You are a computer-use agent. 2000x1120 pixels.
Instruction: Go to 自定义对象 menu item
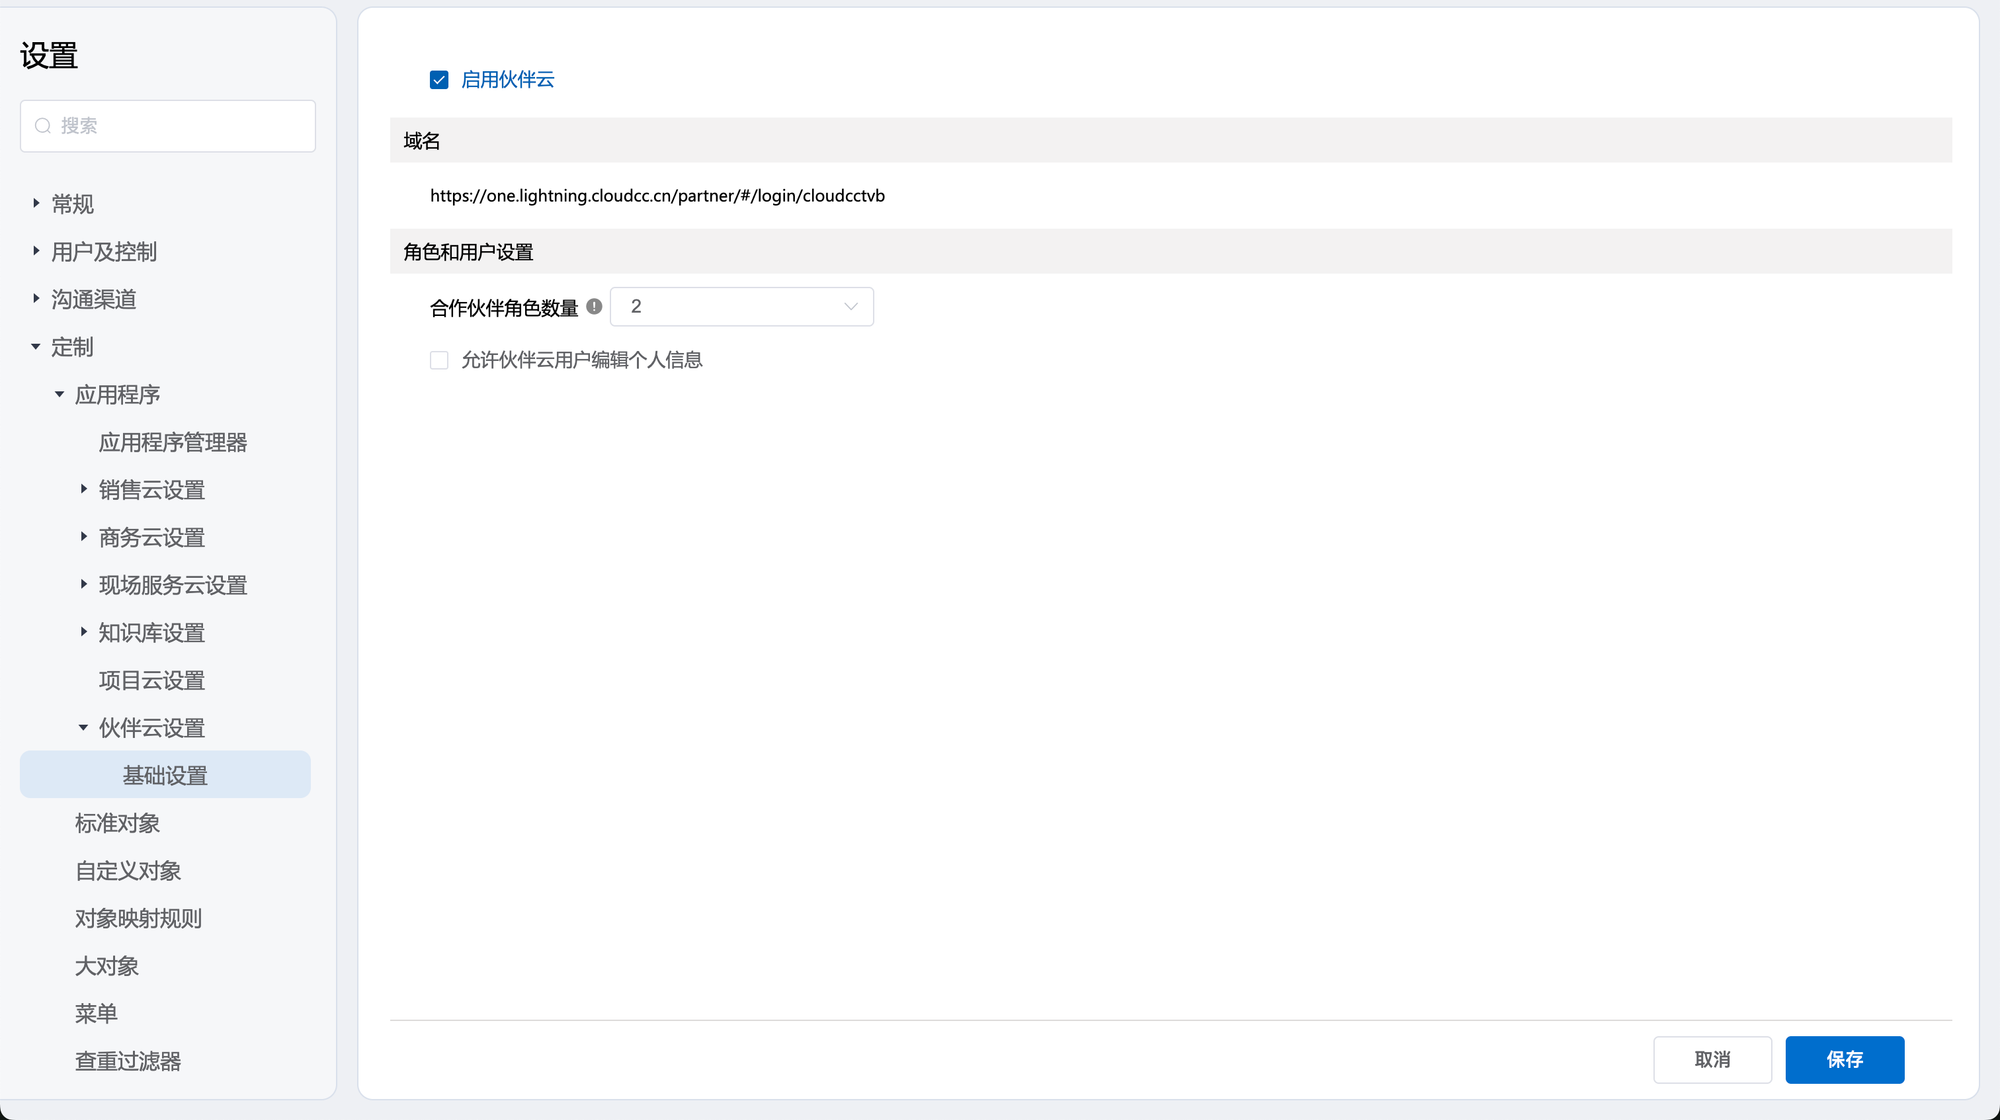128,871
